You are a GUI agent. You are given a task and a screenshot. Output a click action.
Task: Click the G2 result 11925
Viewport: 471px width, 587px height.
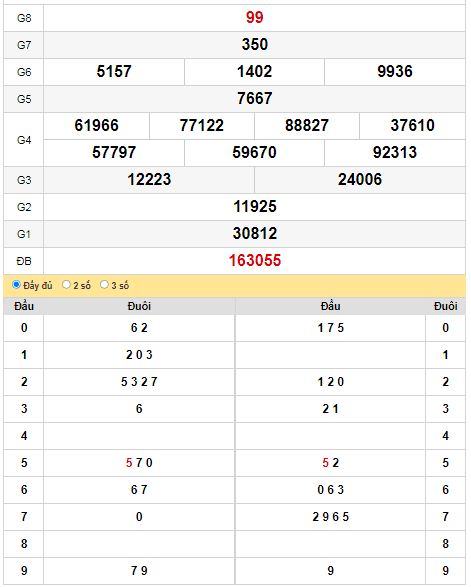pos(255,207)
